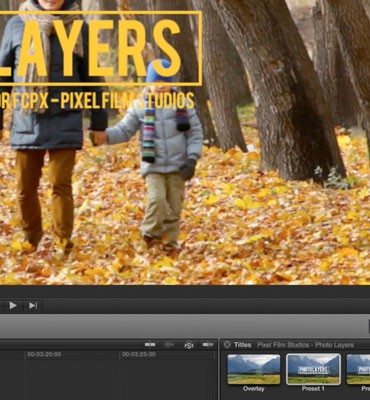The height and width of the screenshot is (400, 370).
Task: Select the 00:03:20:00 timecode on the ruler
Action: [x=44, y=354]
